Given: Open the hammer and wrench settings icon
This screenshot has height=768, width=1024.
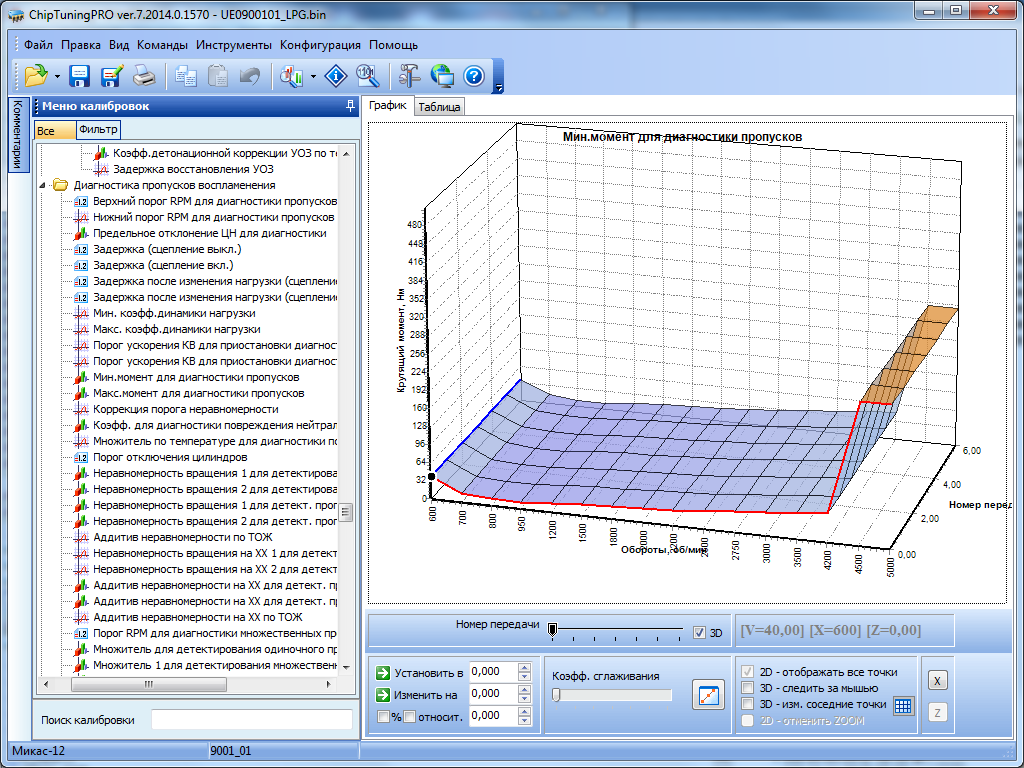Looking at the screenshot, I should pos(410,75).
